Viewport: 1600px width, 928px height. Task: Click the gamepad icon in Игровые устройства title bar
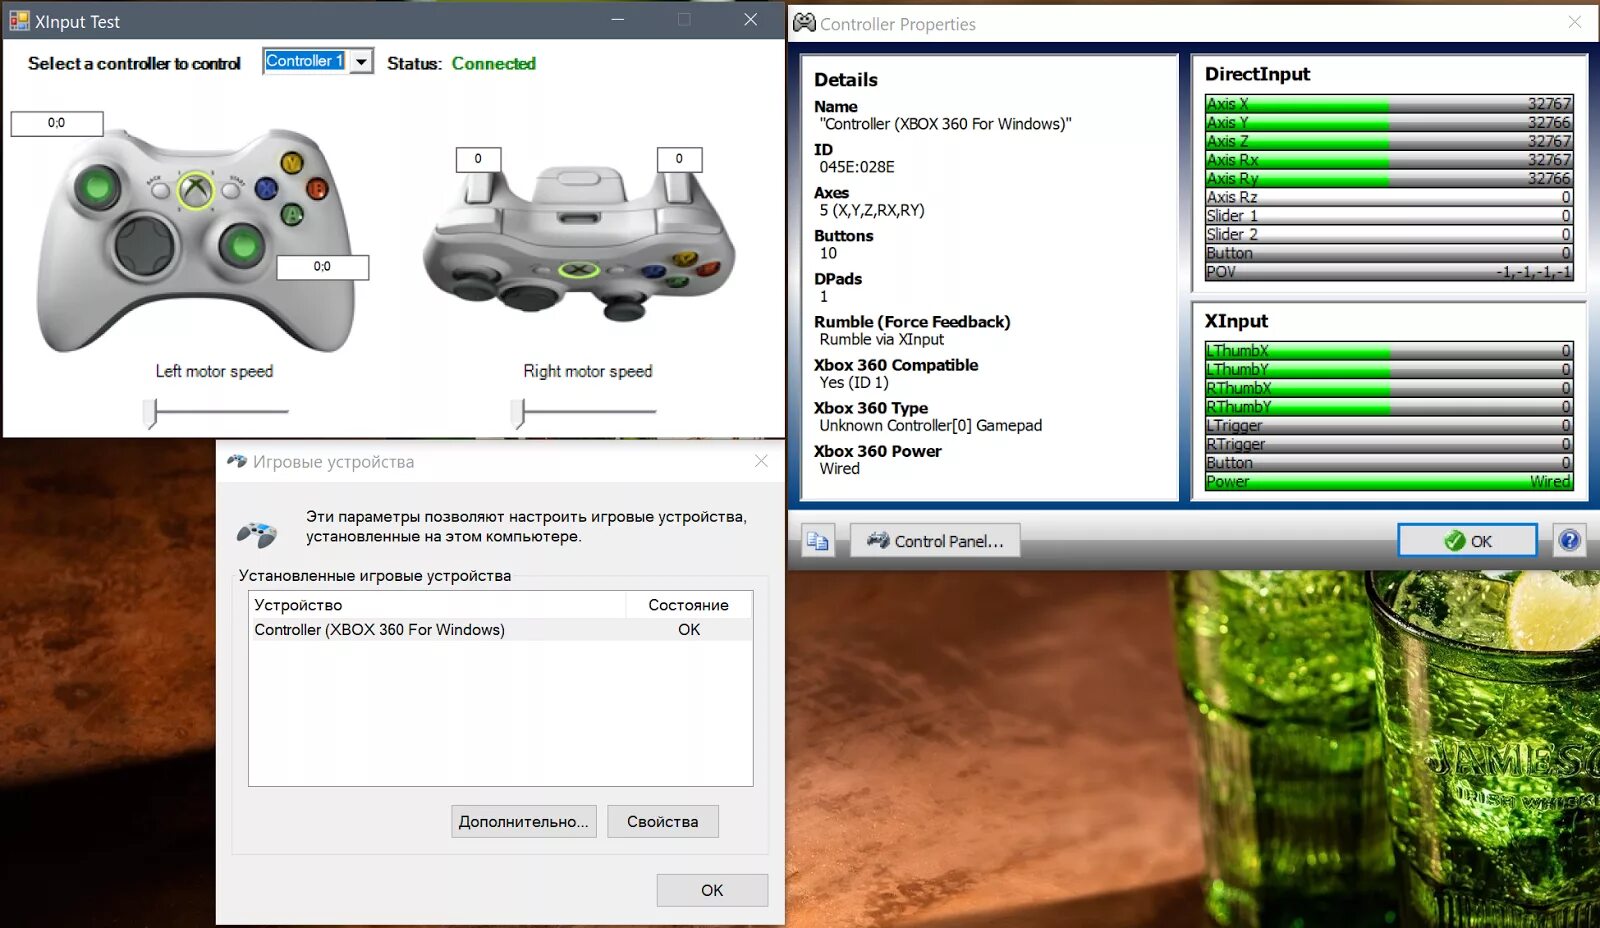coord(237,461)
